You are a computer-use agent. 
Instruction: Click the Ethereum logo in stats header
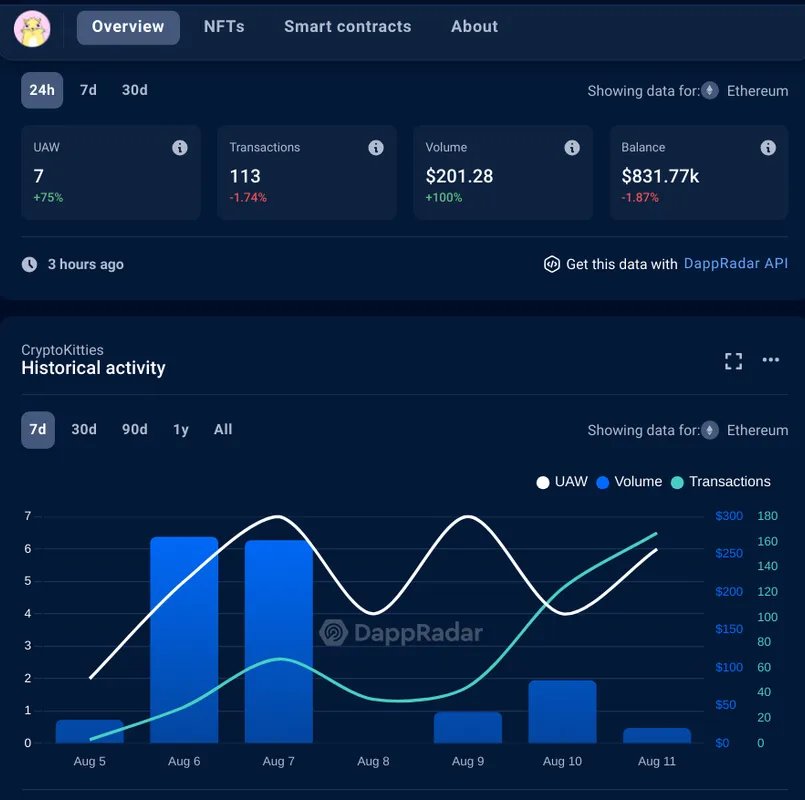click(x=710, y=91)
